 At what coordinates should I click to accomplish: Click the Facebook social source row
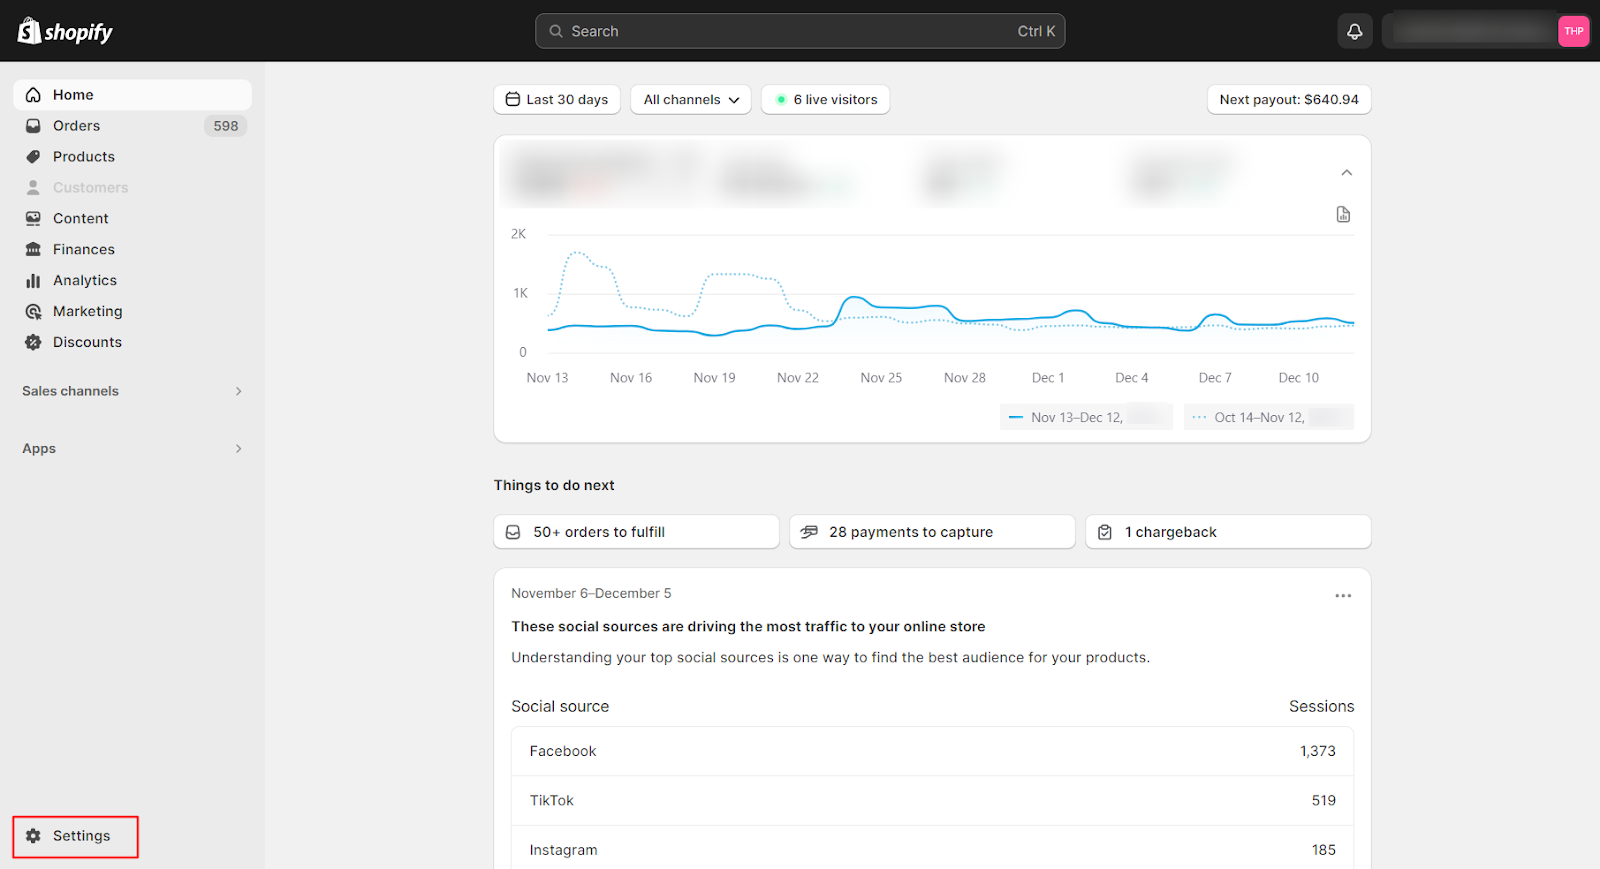(x=932, y=751)
